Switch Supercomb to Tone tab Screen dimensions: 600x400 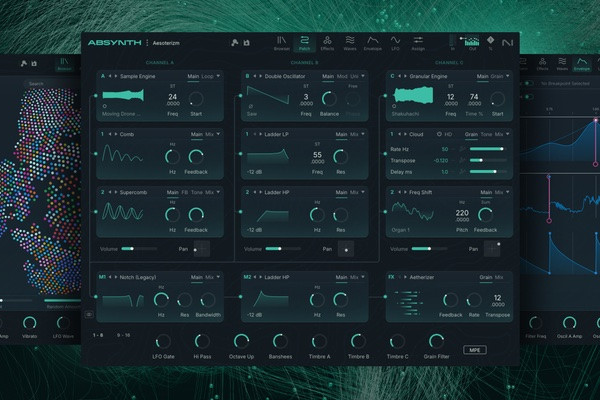[x=197, y=193]
